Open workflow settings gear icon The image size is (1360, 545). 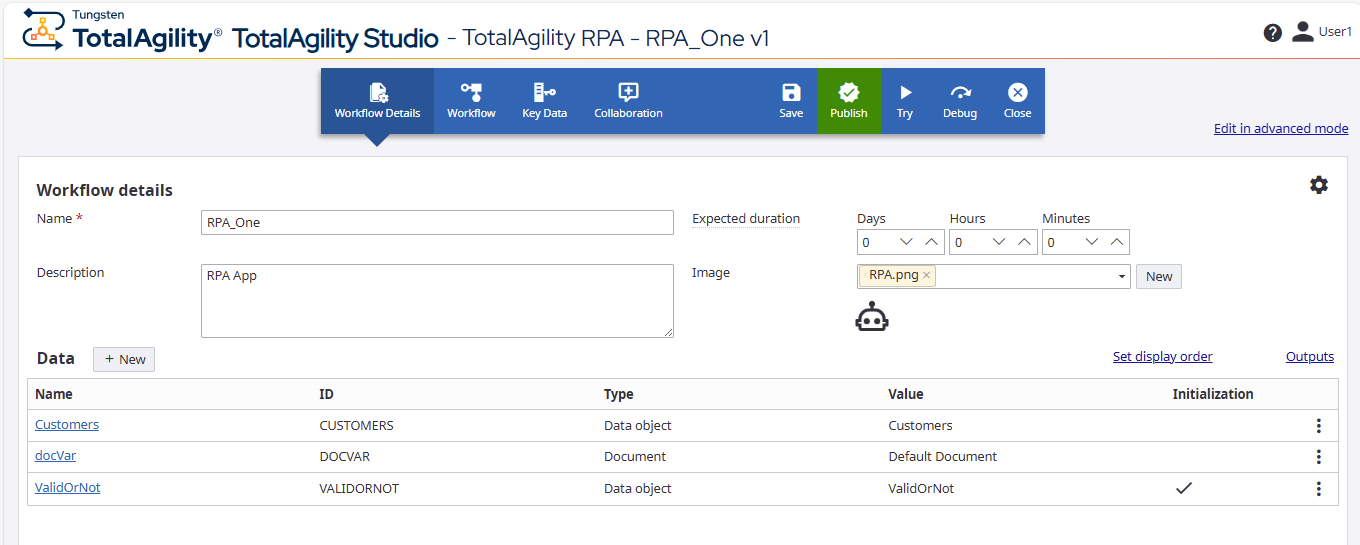[1319, 185]
